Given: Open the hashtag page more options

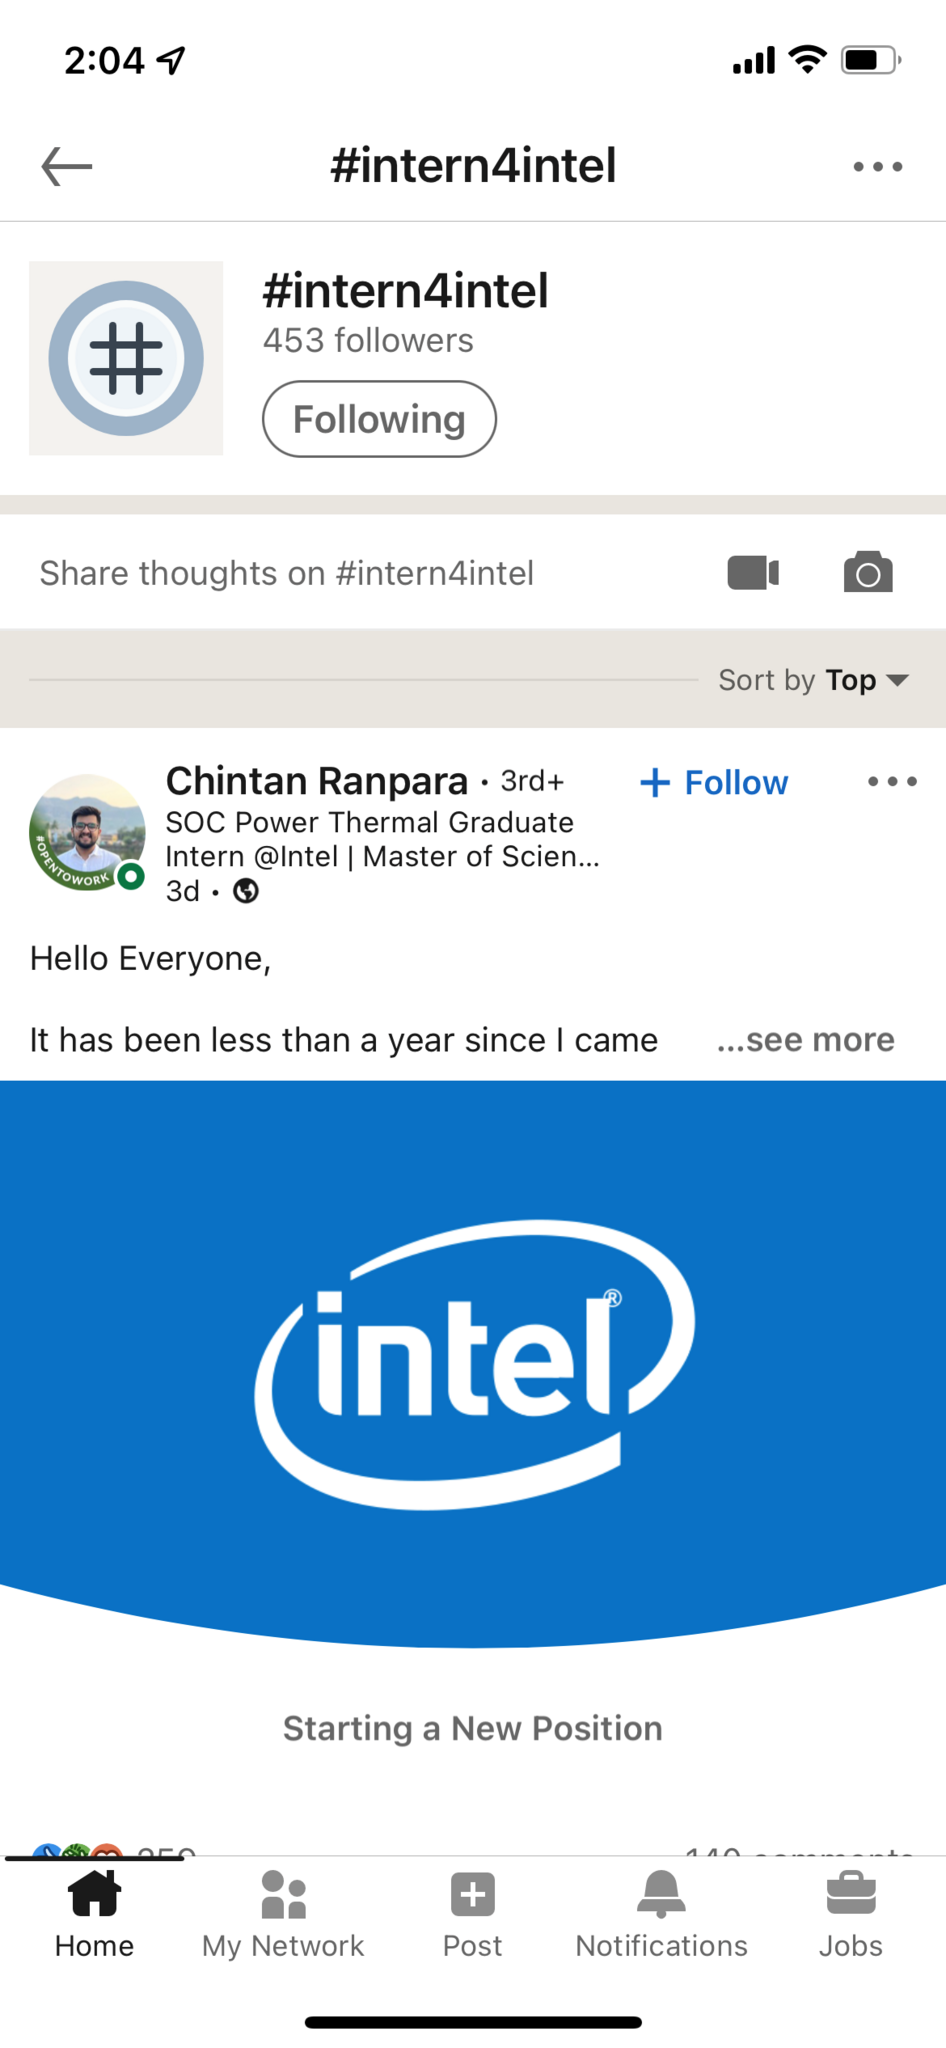Looking at the screenshot, I should 877,167.
